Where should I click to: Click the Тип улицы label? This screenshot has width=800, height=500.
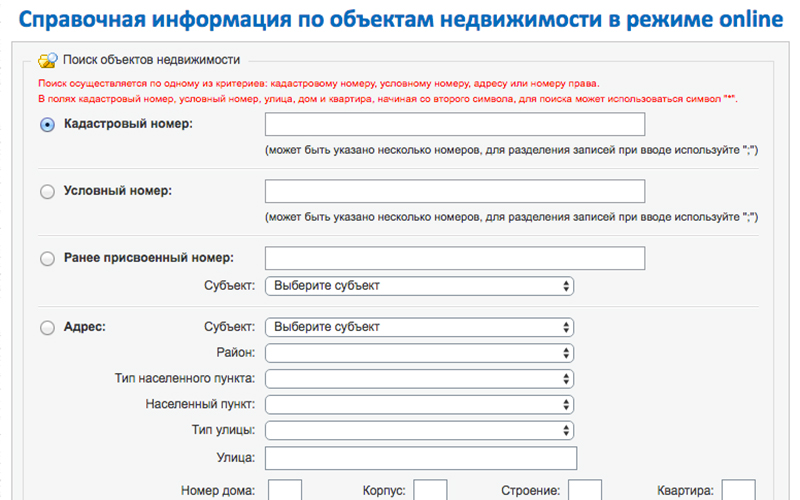[x=223, y=430]
